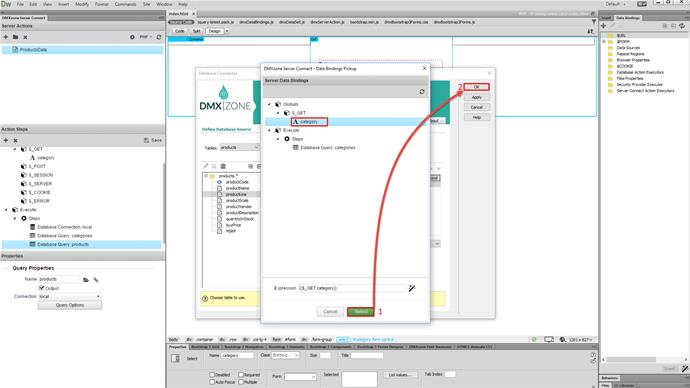Enable the Disabled checkbox in Properties
Viewport: 690px width, 388px height.
tap(212, 375)
